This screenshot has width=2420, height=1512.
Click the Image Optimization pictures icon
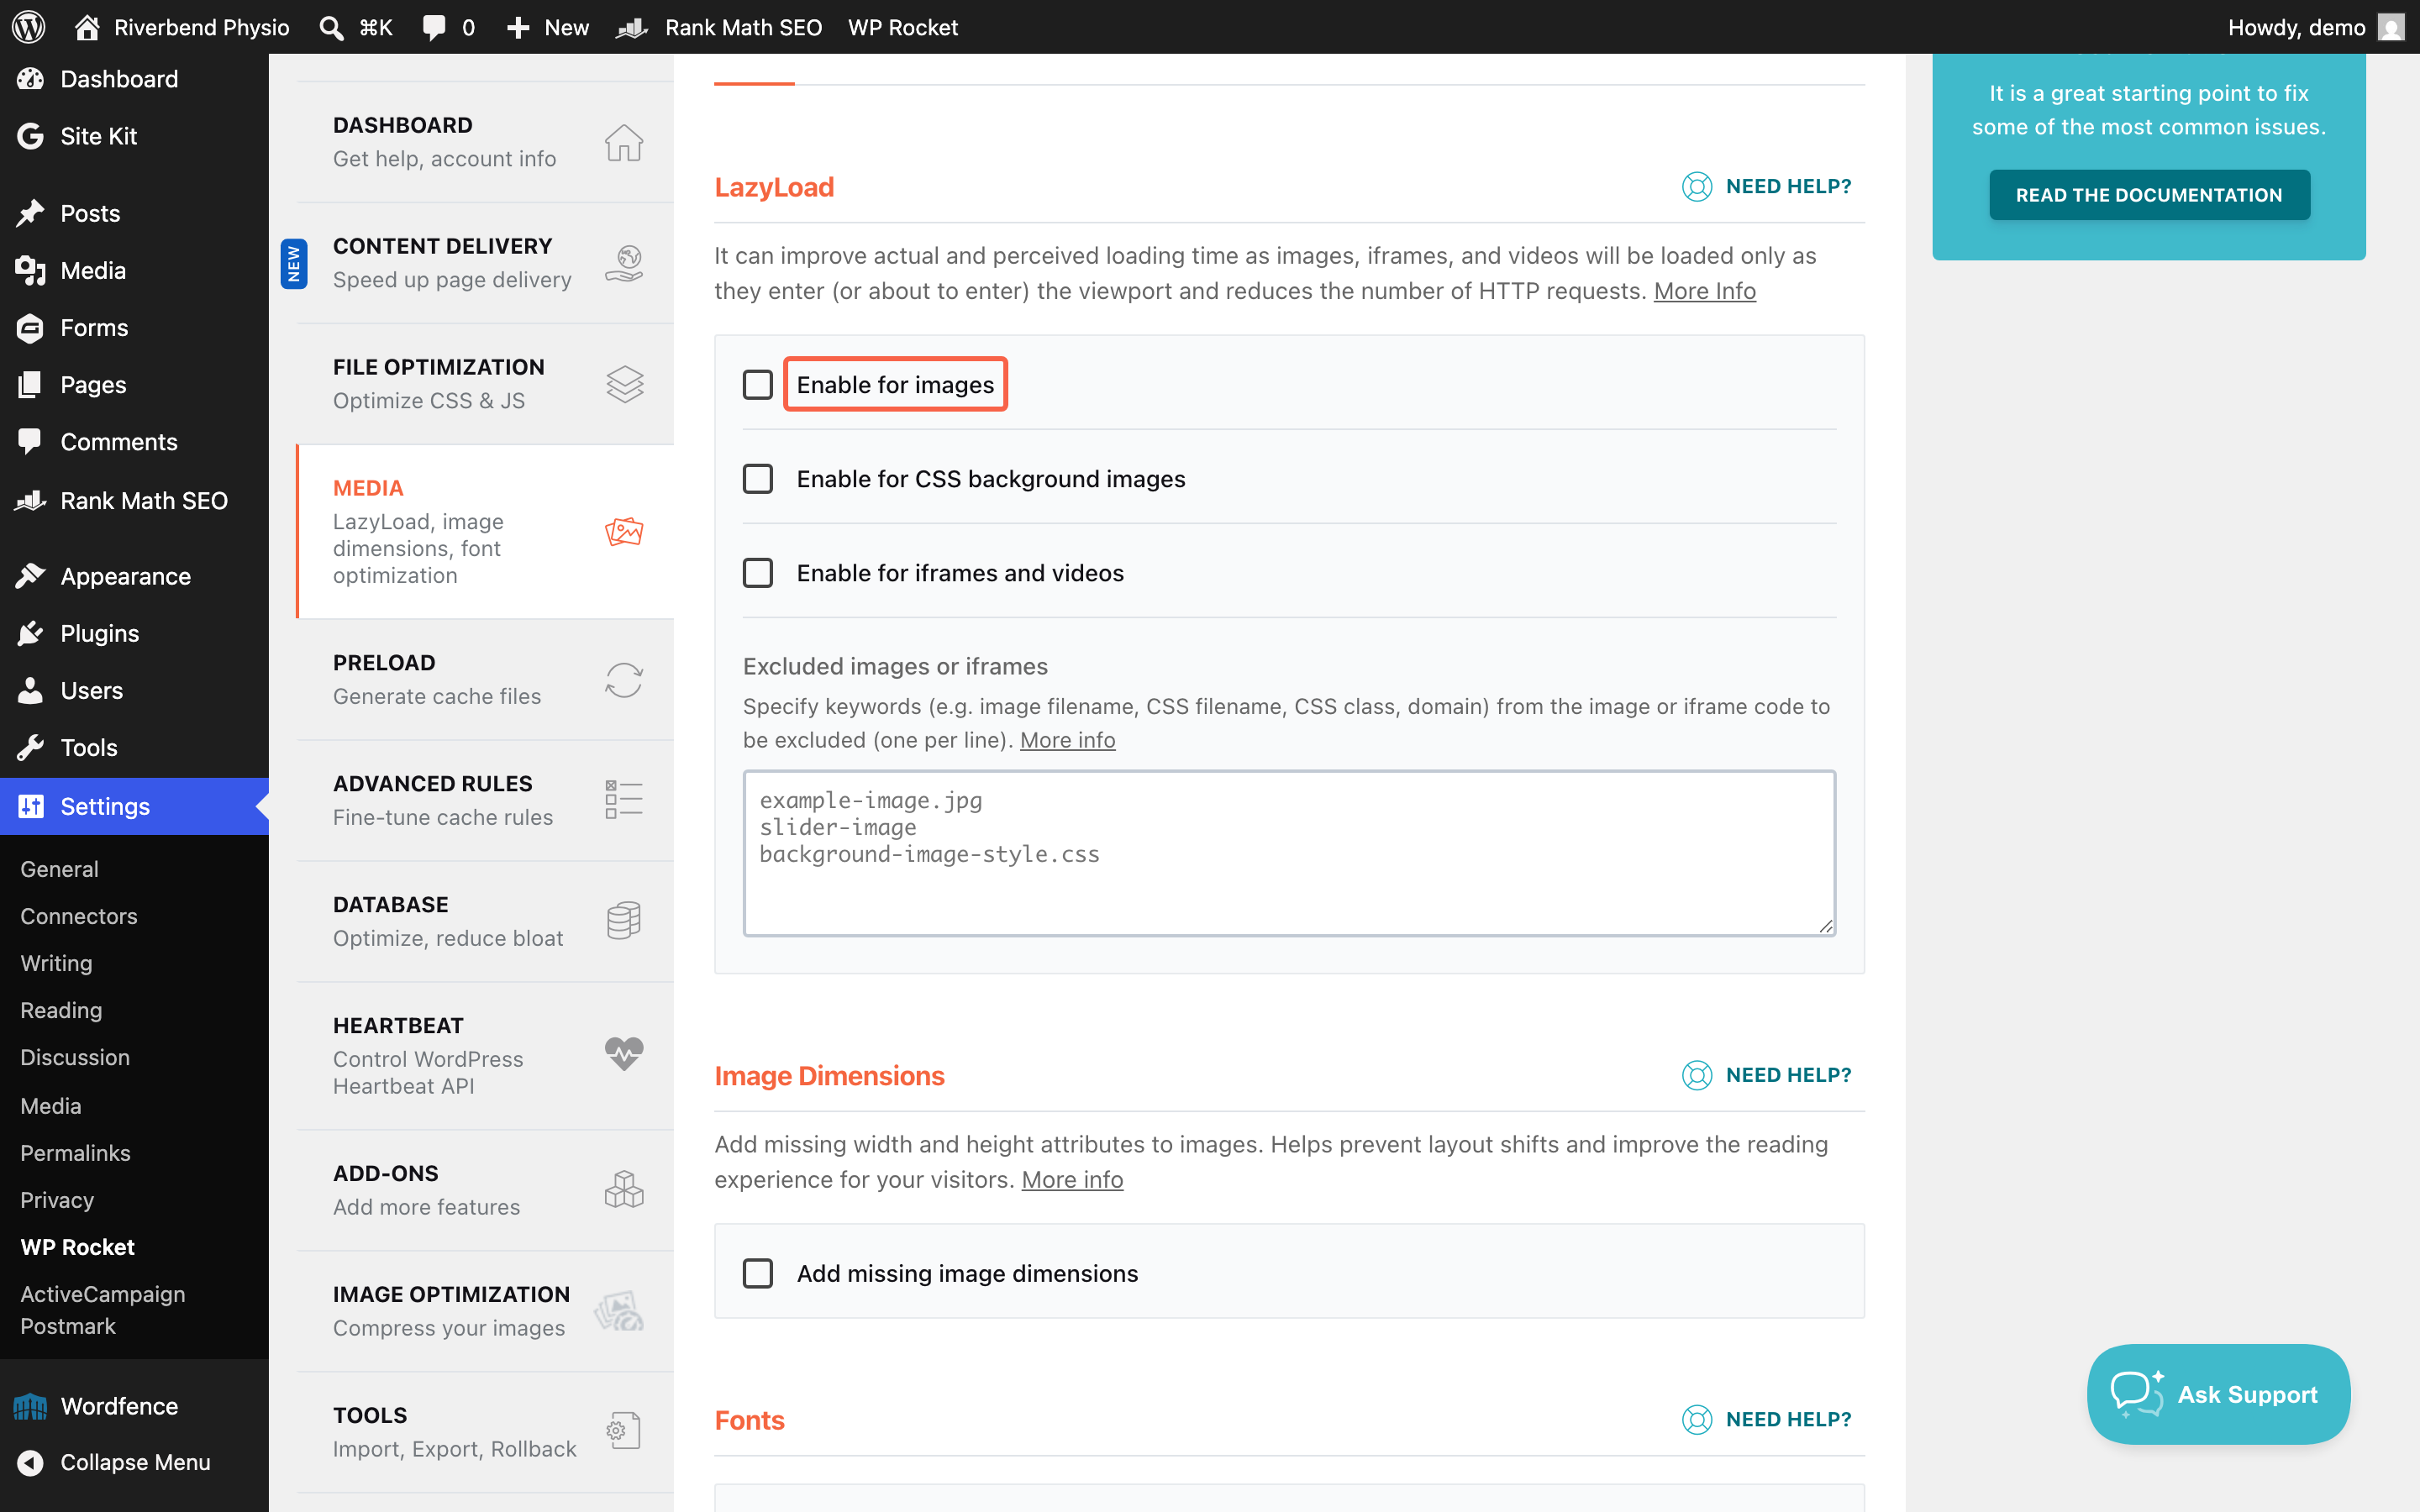[x=620, y=1311]
